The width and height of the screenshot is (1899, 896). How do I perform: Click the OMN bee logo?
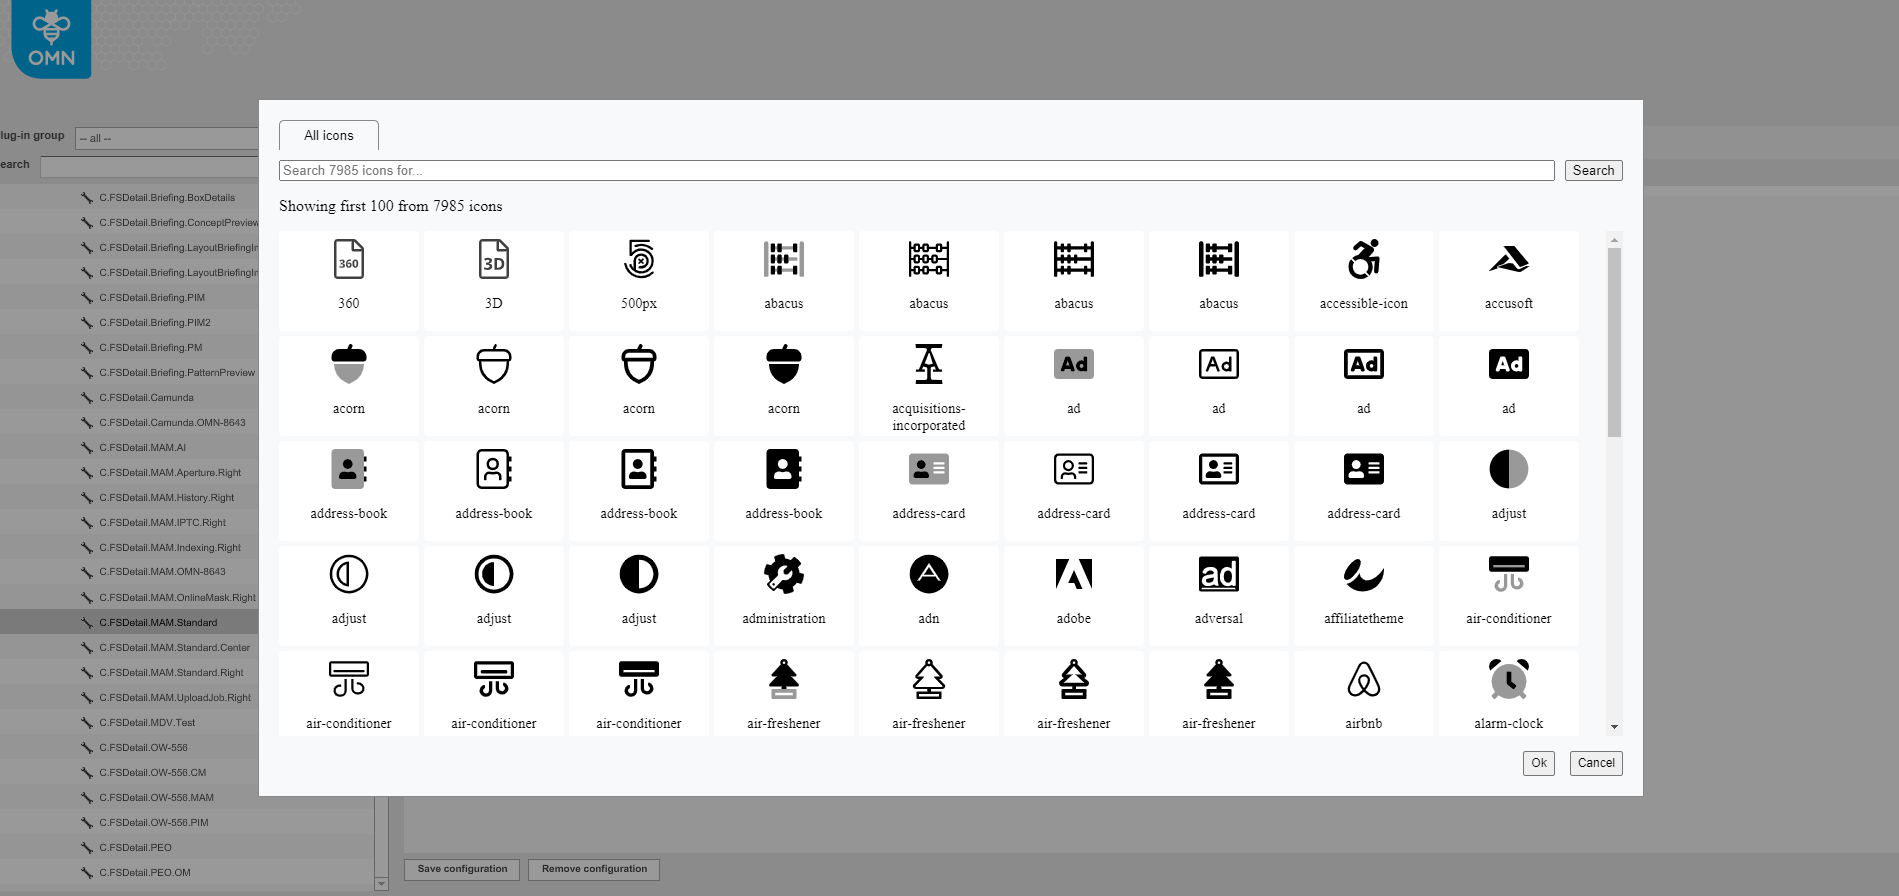[x=51, y=38]
